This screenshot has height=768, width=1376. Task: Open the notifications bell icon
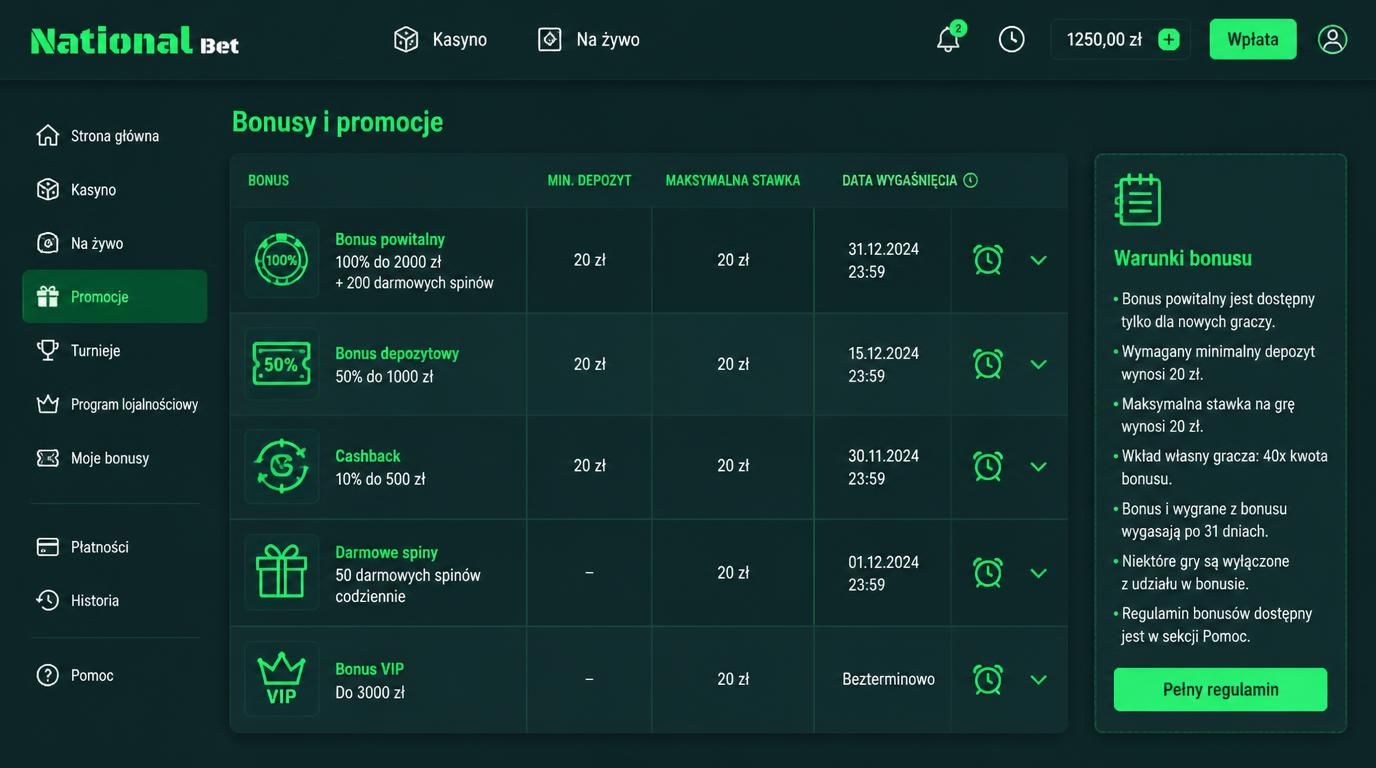pos(949,39)
